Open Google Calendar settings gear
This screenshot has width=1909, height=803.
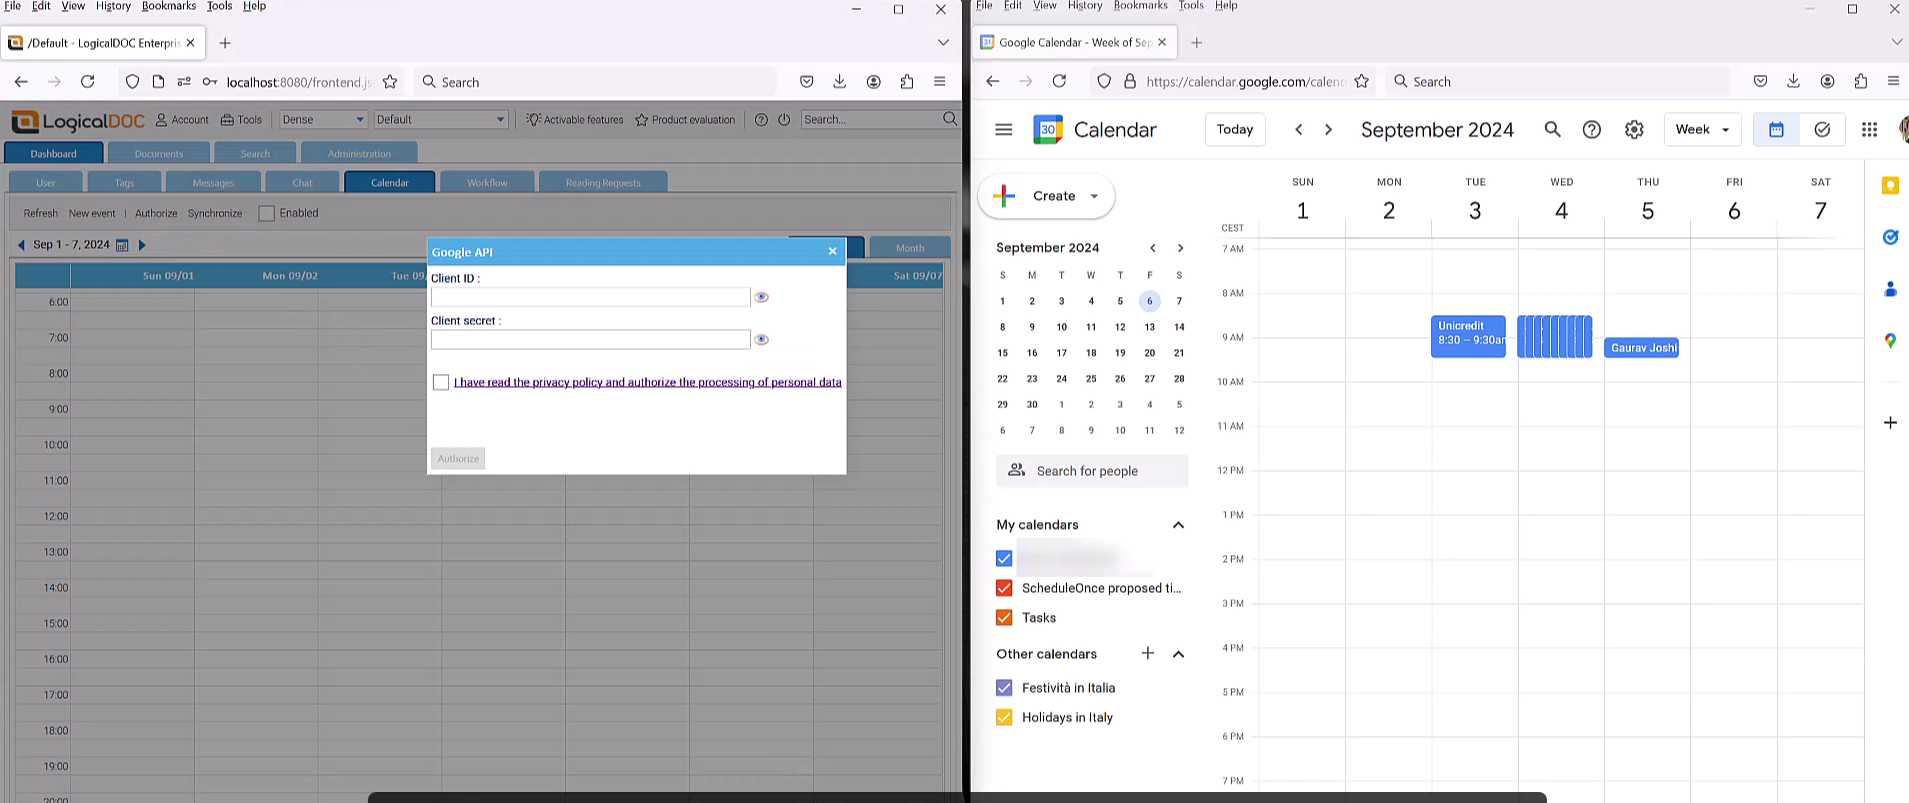click(x=1634, y=129)
